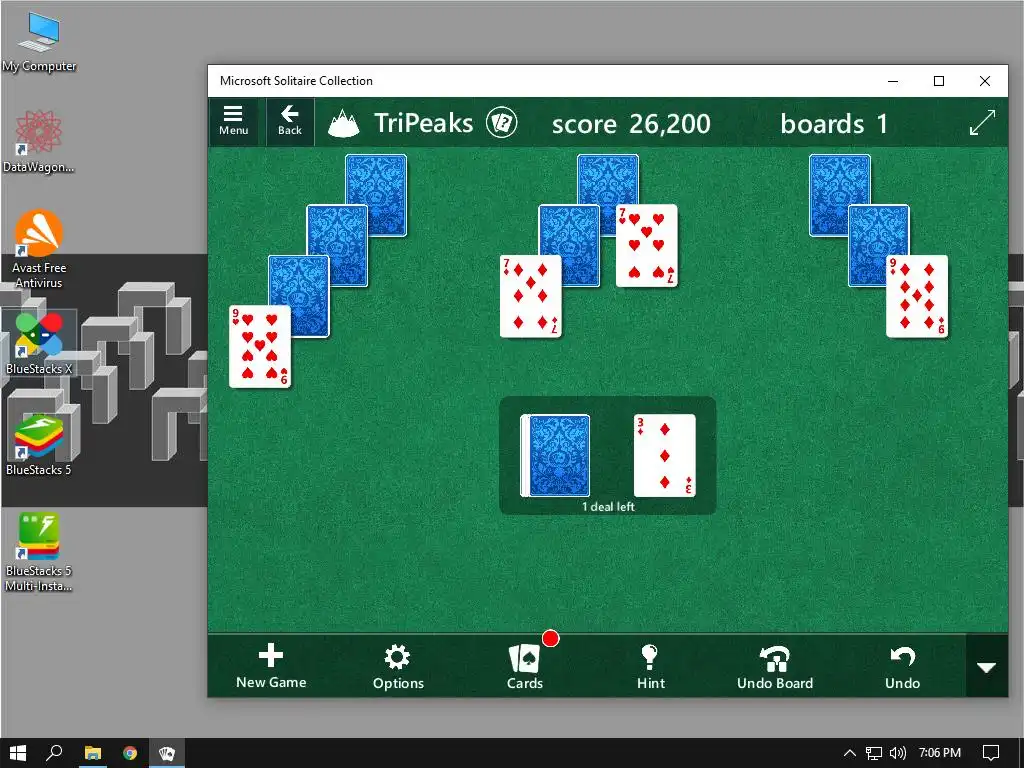Click the score 26,200 text
This screenshot has height=768, width=1024.
coord(631,123)
